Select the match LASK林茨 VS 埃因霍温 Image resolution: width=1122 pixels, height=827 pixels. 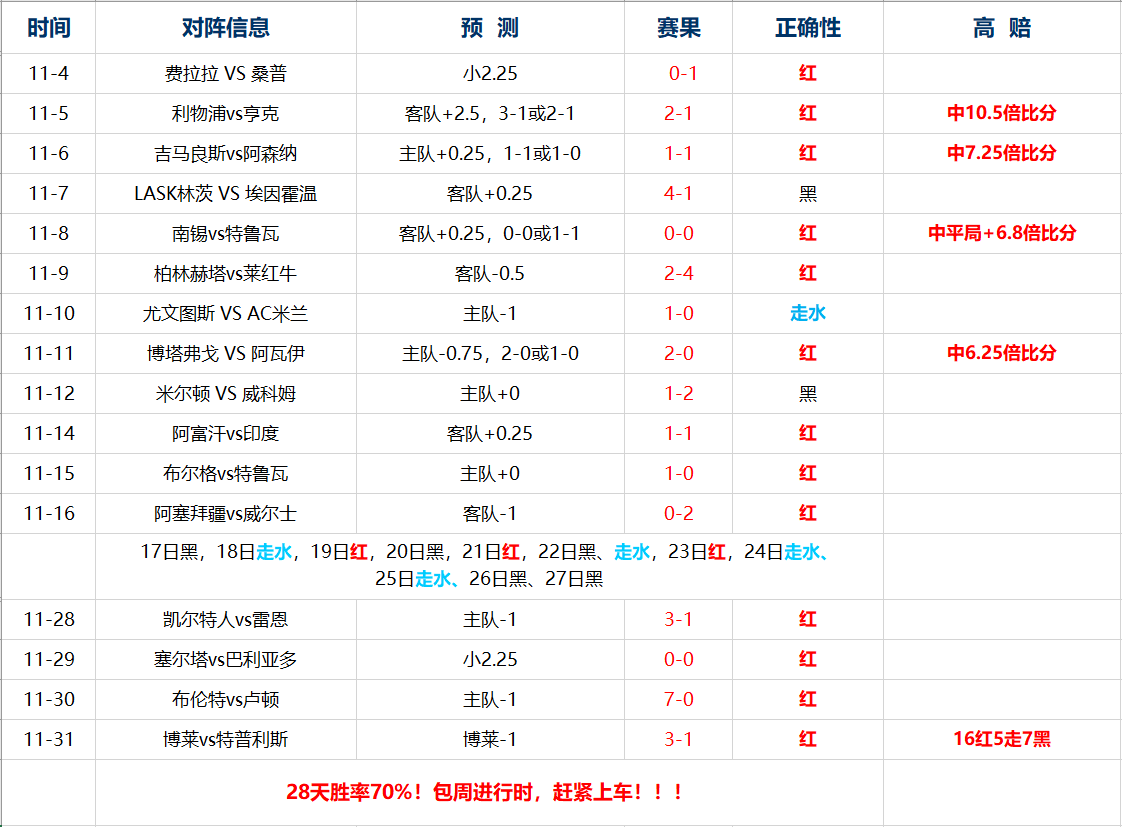(x=225, y=193)
